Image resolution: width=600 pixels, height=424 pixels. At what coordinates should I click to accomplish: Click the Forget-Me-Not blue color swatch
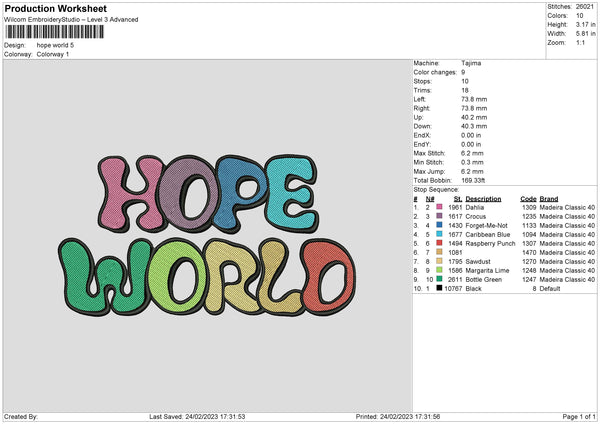(x=439, y=225)
